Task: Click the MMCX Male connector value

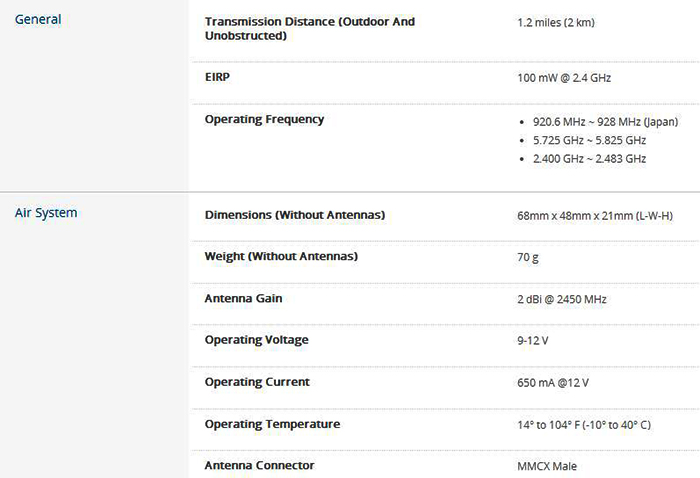Action: [547, 466]
